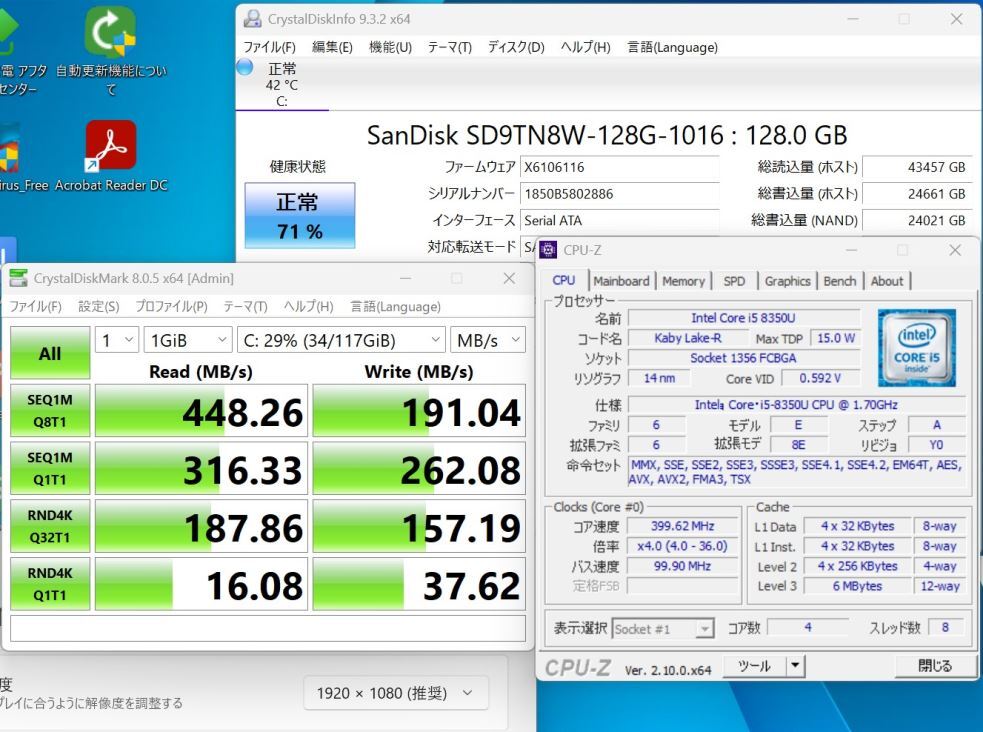The height and width of the screenshot is (732, 983).
Task: Click the Intel Core i5 inside logo
Action: pyautogui.click(x=916, y=348)
